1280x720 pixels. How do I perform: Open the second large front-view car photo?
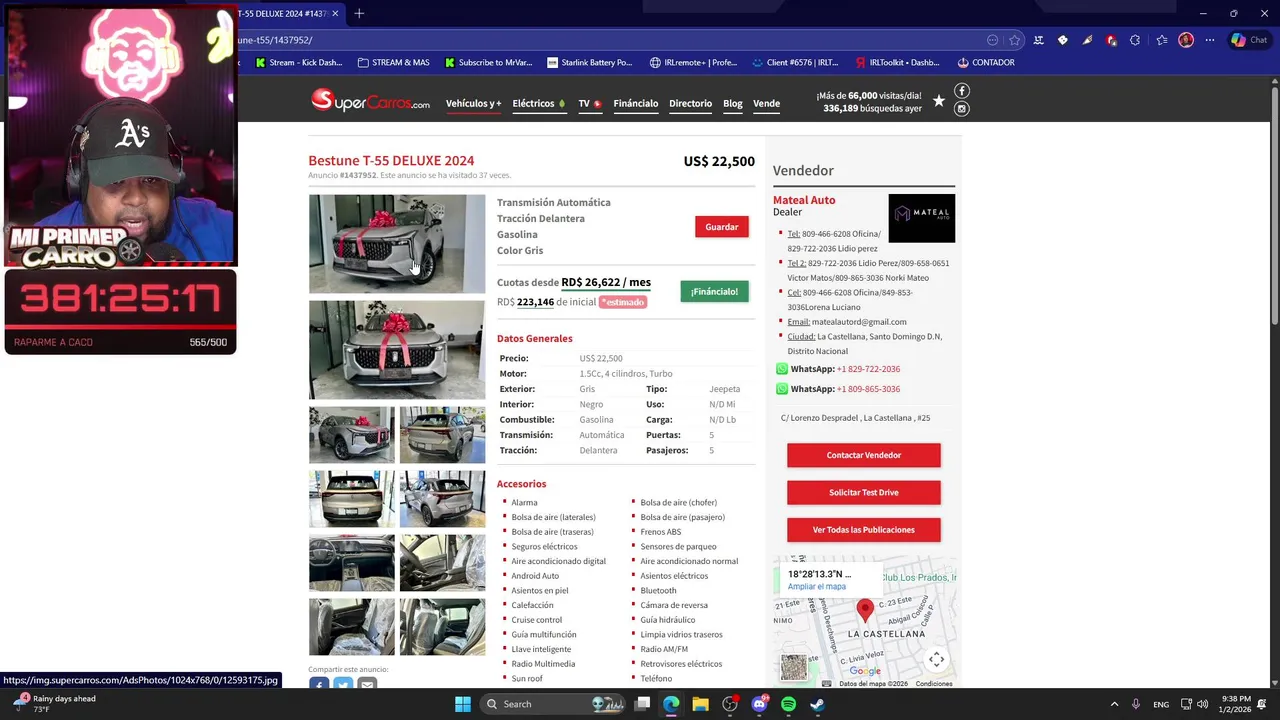[397, 350]
